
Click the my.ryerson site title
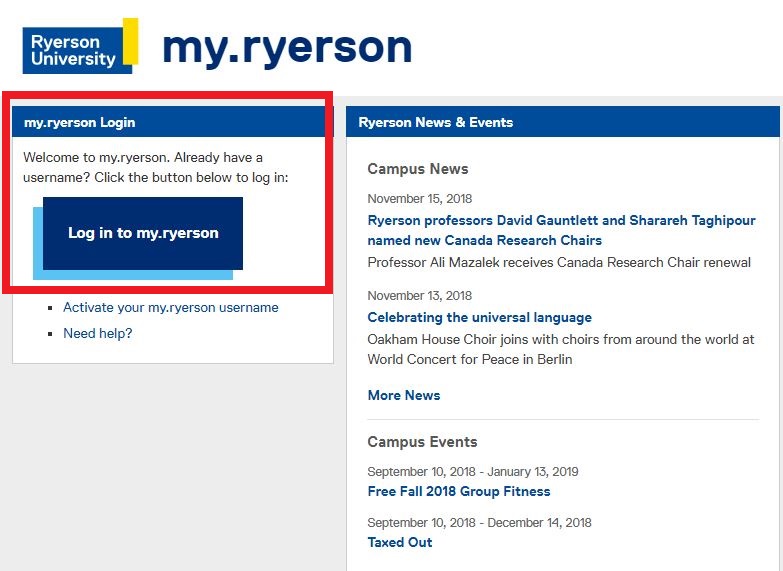tap(286, 47)
